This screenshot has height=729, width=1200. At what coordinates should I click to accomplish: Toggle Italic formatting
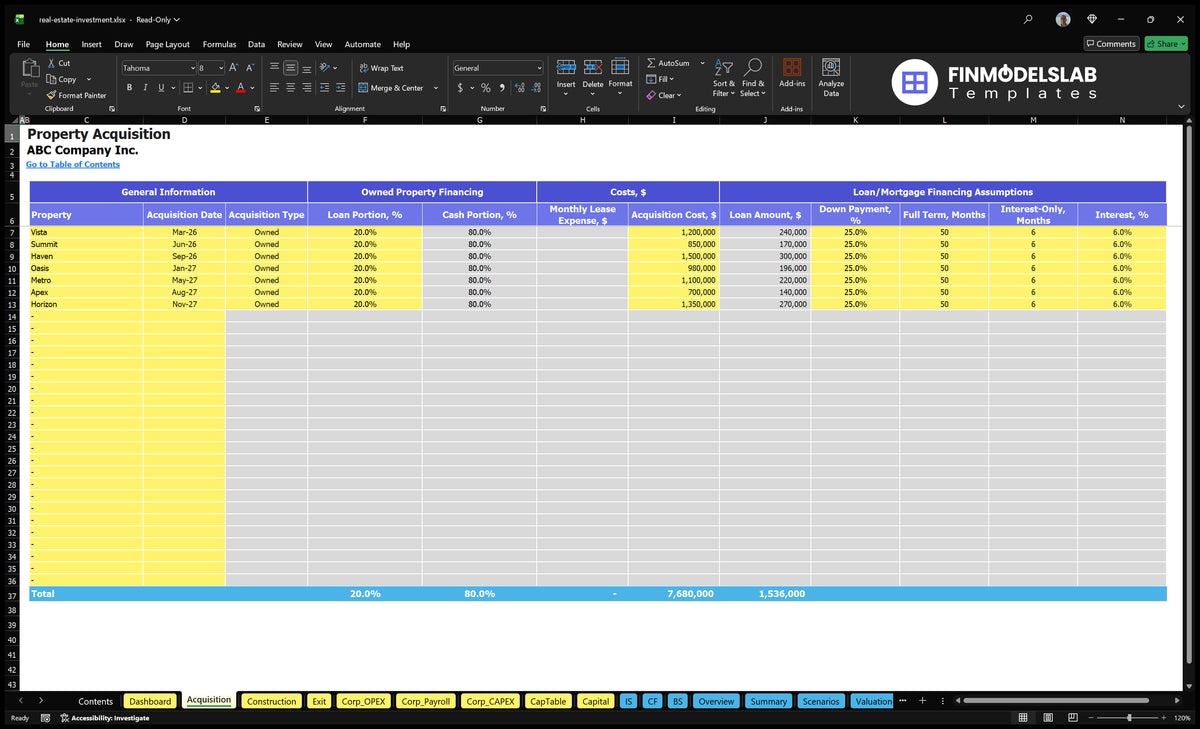coord(146,88)
